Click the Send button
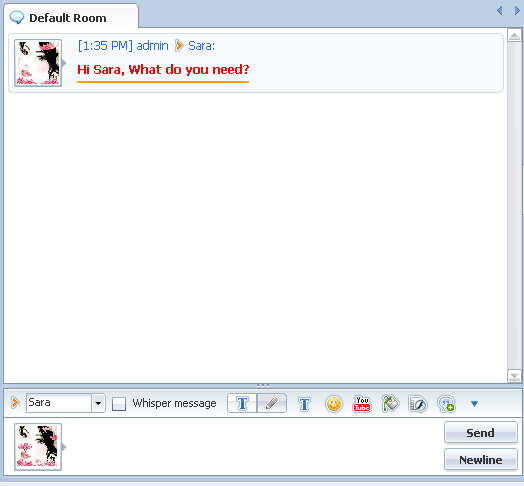The width and height of the screenshot is (524, 486). point(481,433)
